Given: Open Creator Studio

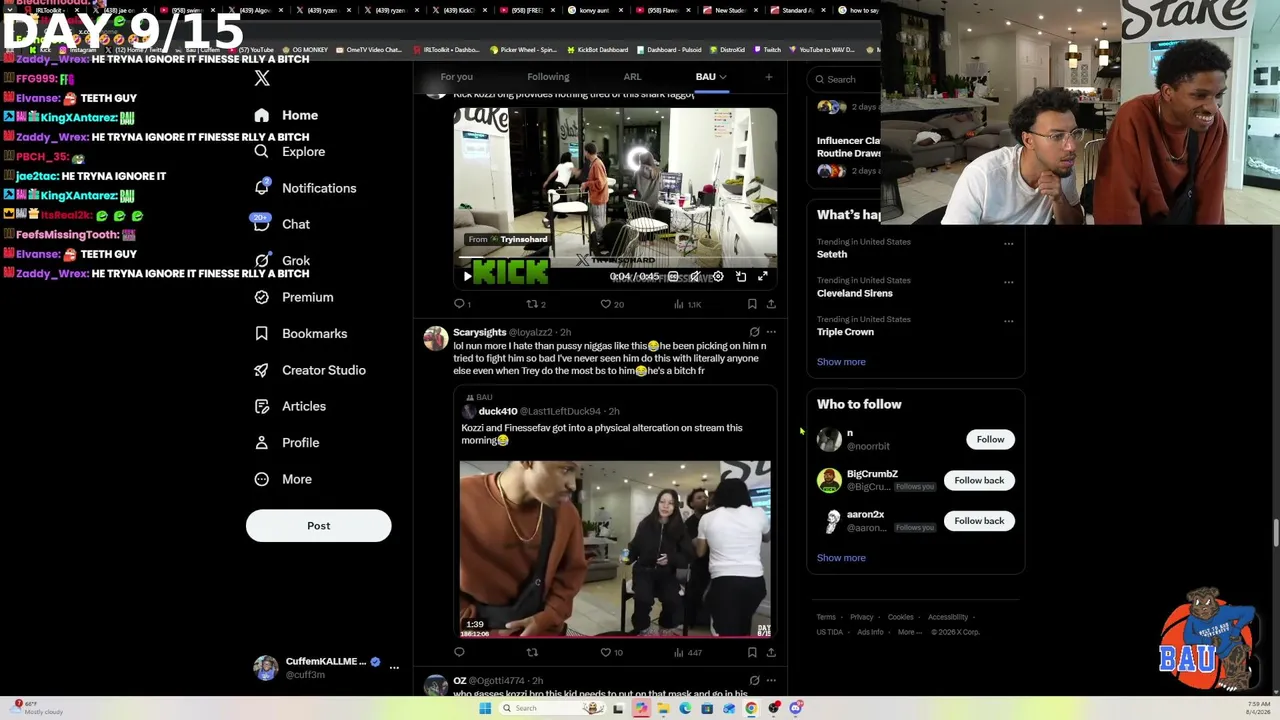Looking at the screenshot, I should pos(309,370).
